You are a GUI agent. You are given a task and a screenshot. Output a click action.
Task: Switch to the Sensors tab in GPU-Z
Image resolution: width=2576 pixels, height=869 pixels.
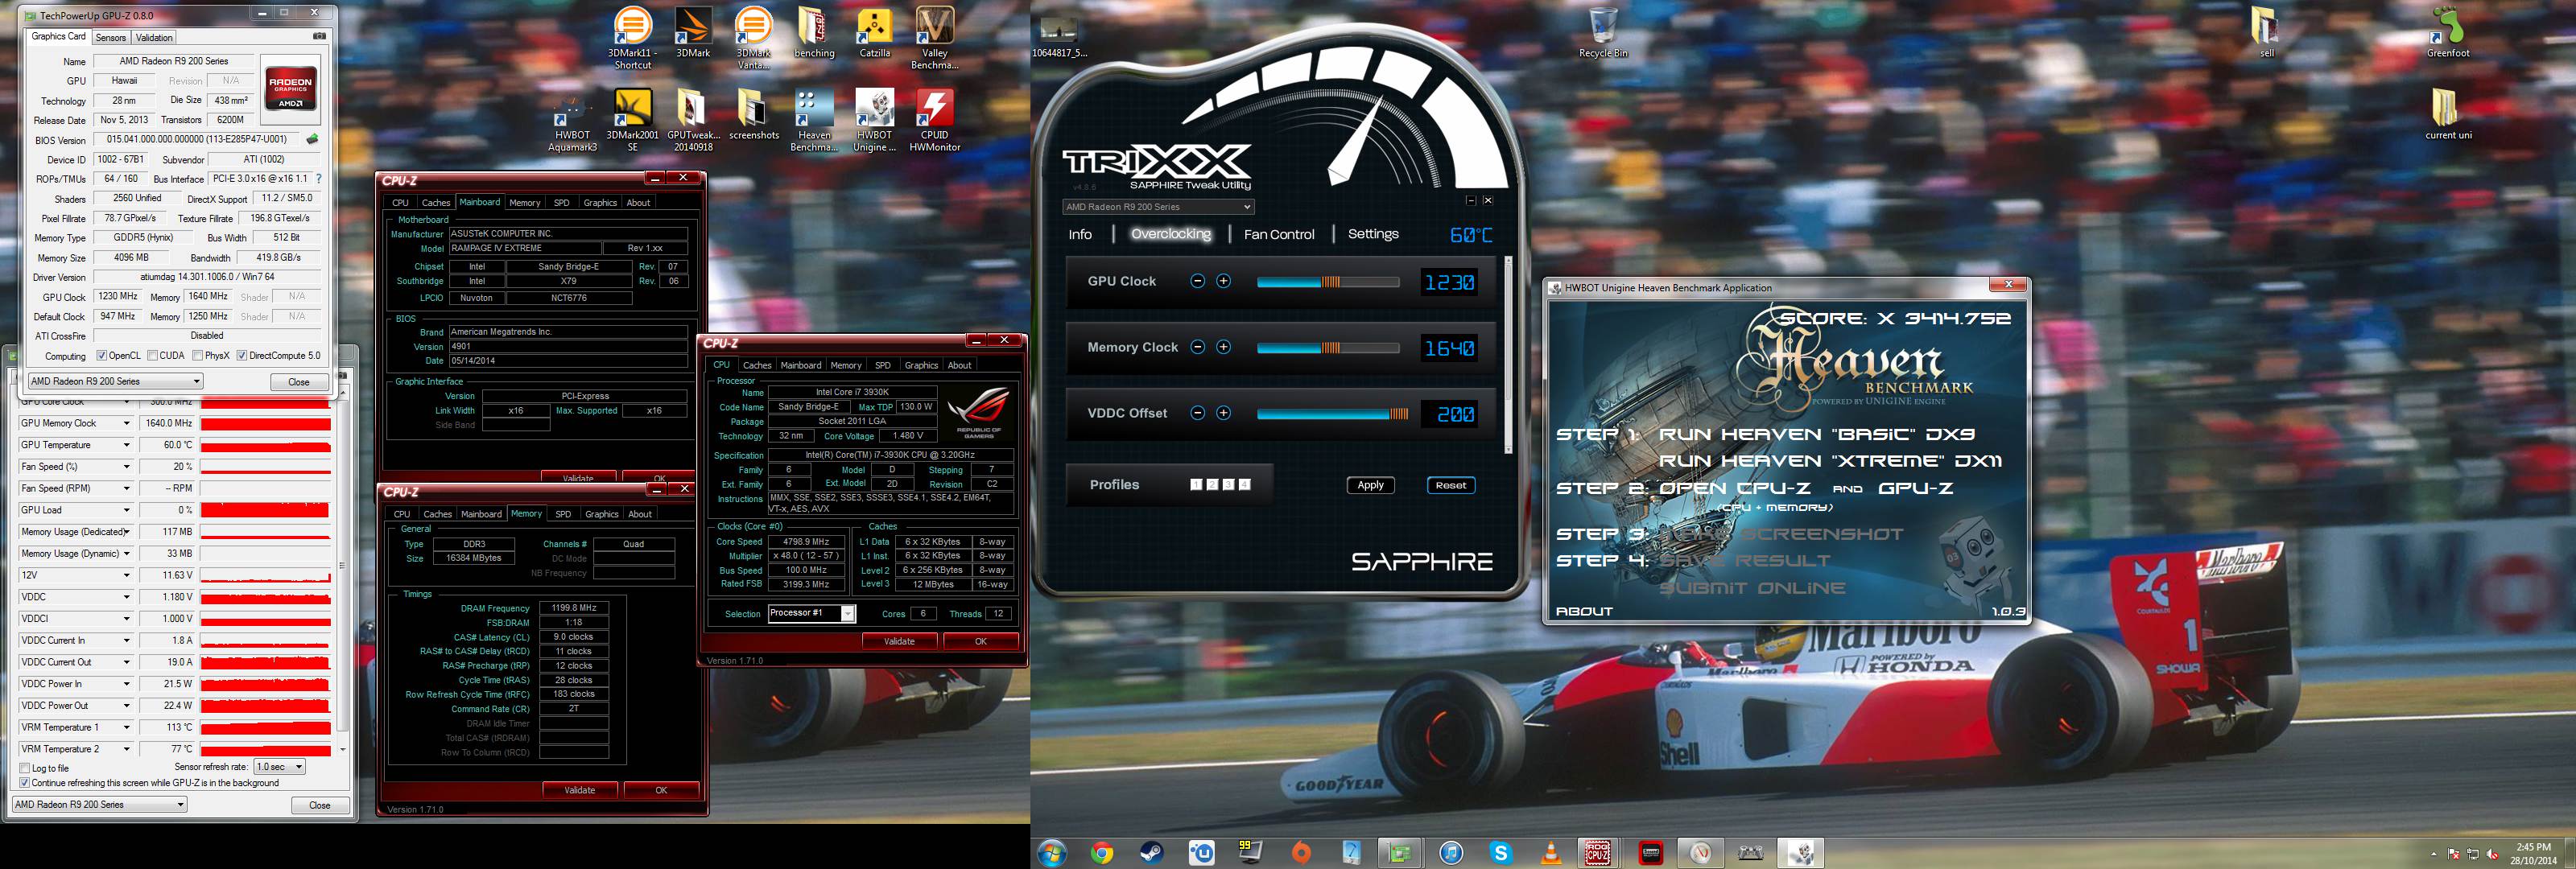[x=111, y=38]
